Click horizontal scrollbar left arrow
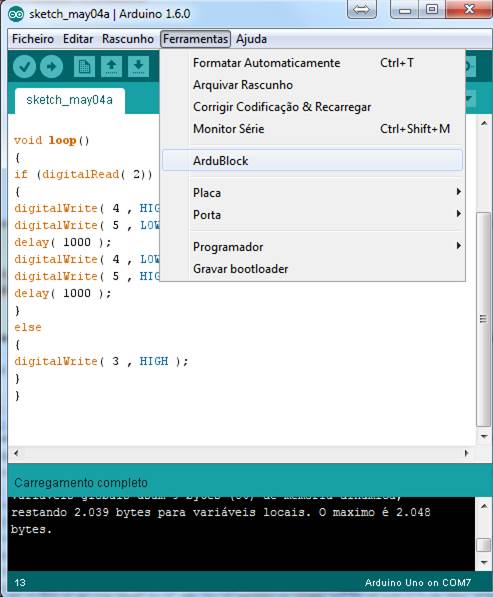Image resolution: width=493 pixels, height=597 pixels. coord(16,453)
